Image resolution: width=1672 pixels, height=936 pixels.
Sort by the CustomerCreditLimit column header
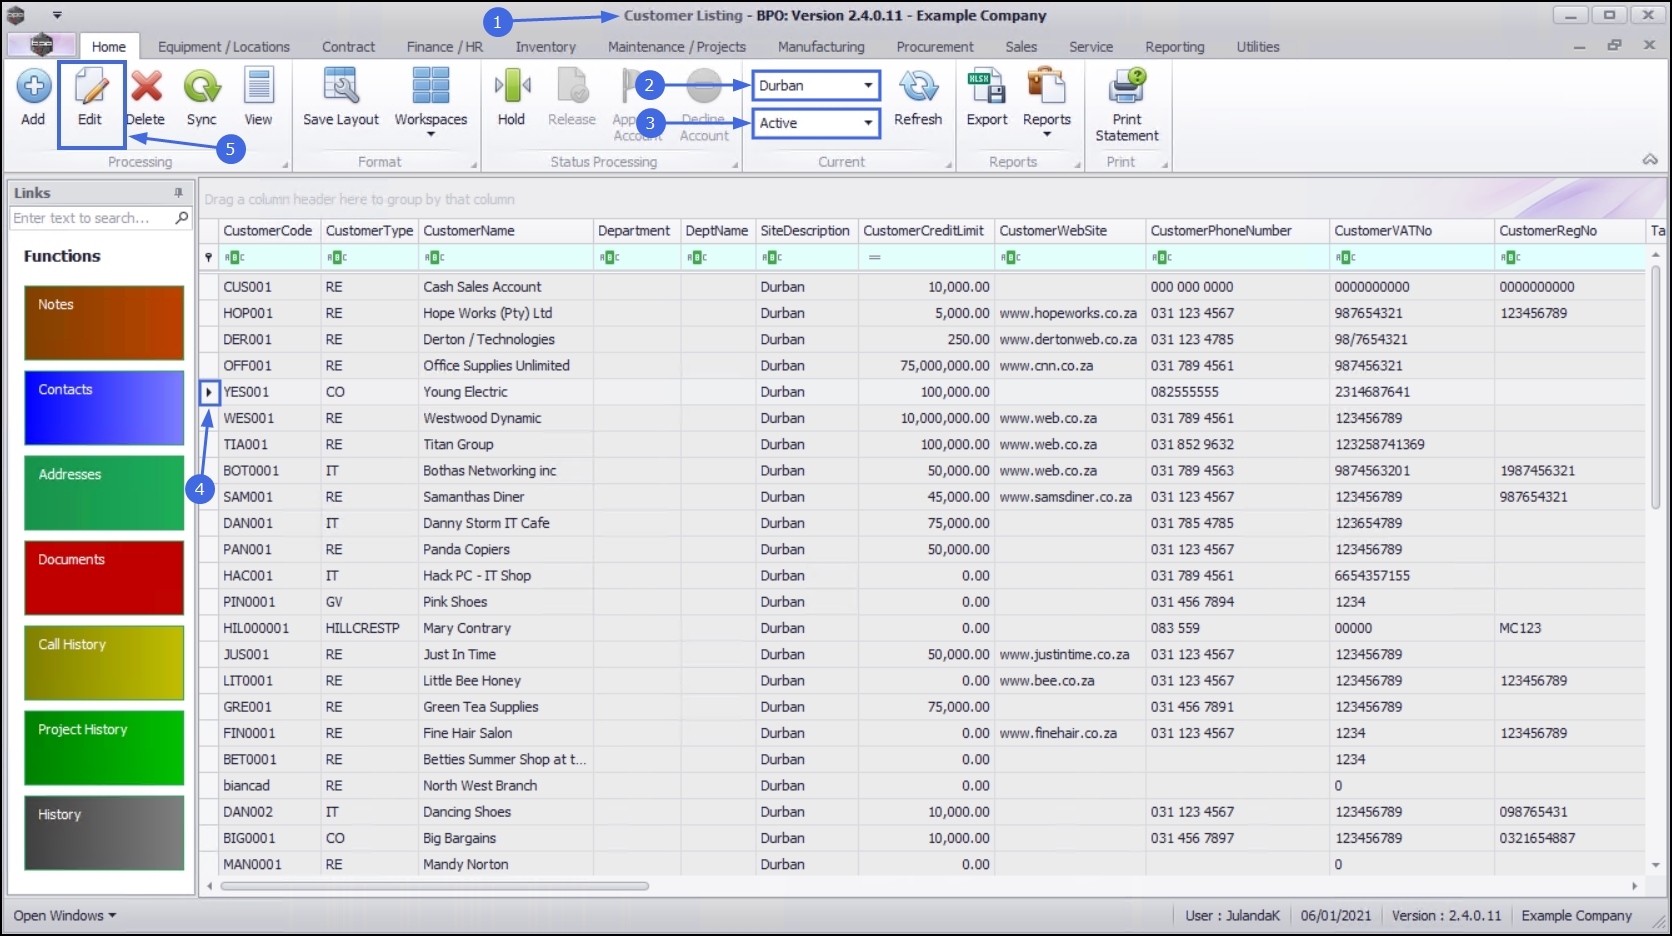[924, 231]
